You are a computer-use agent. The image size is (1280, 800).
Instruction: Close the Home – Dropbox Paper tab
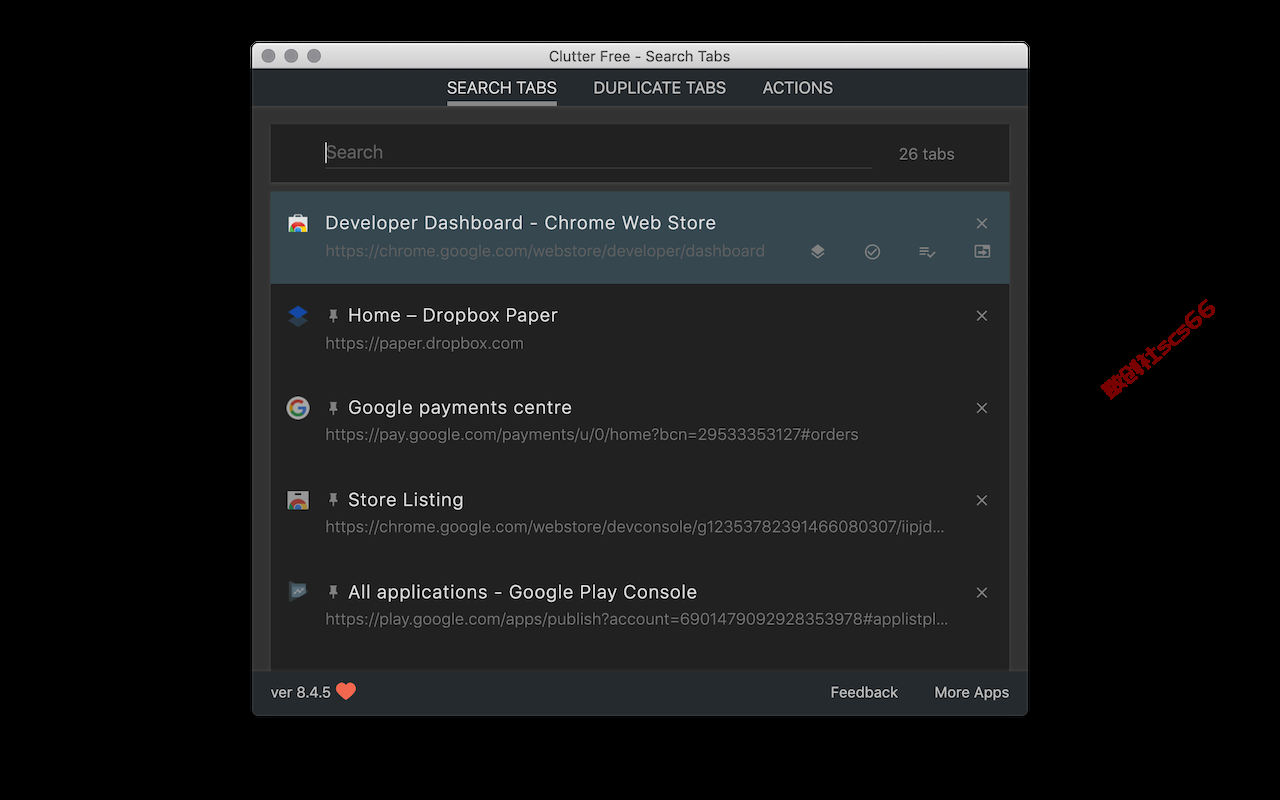pyautogui.click(x=982, y=316)
